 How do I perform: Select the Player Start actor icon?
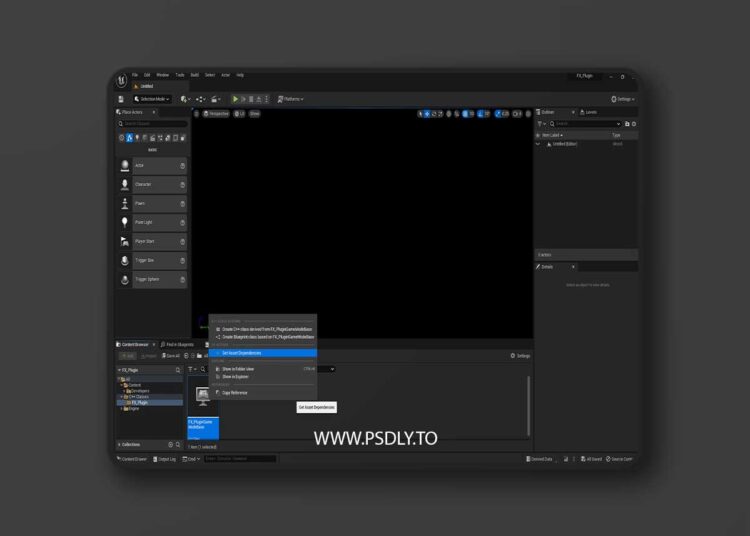125,241
